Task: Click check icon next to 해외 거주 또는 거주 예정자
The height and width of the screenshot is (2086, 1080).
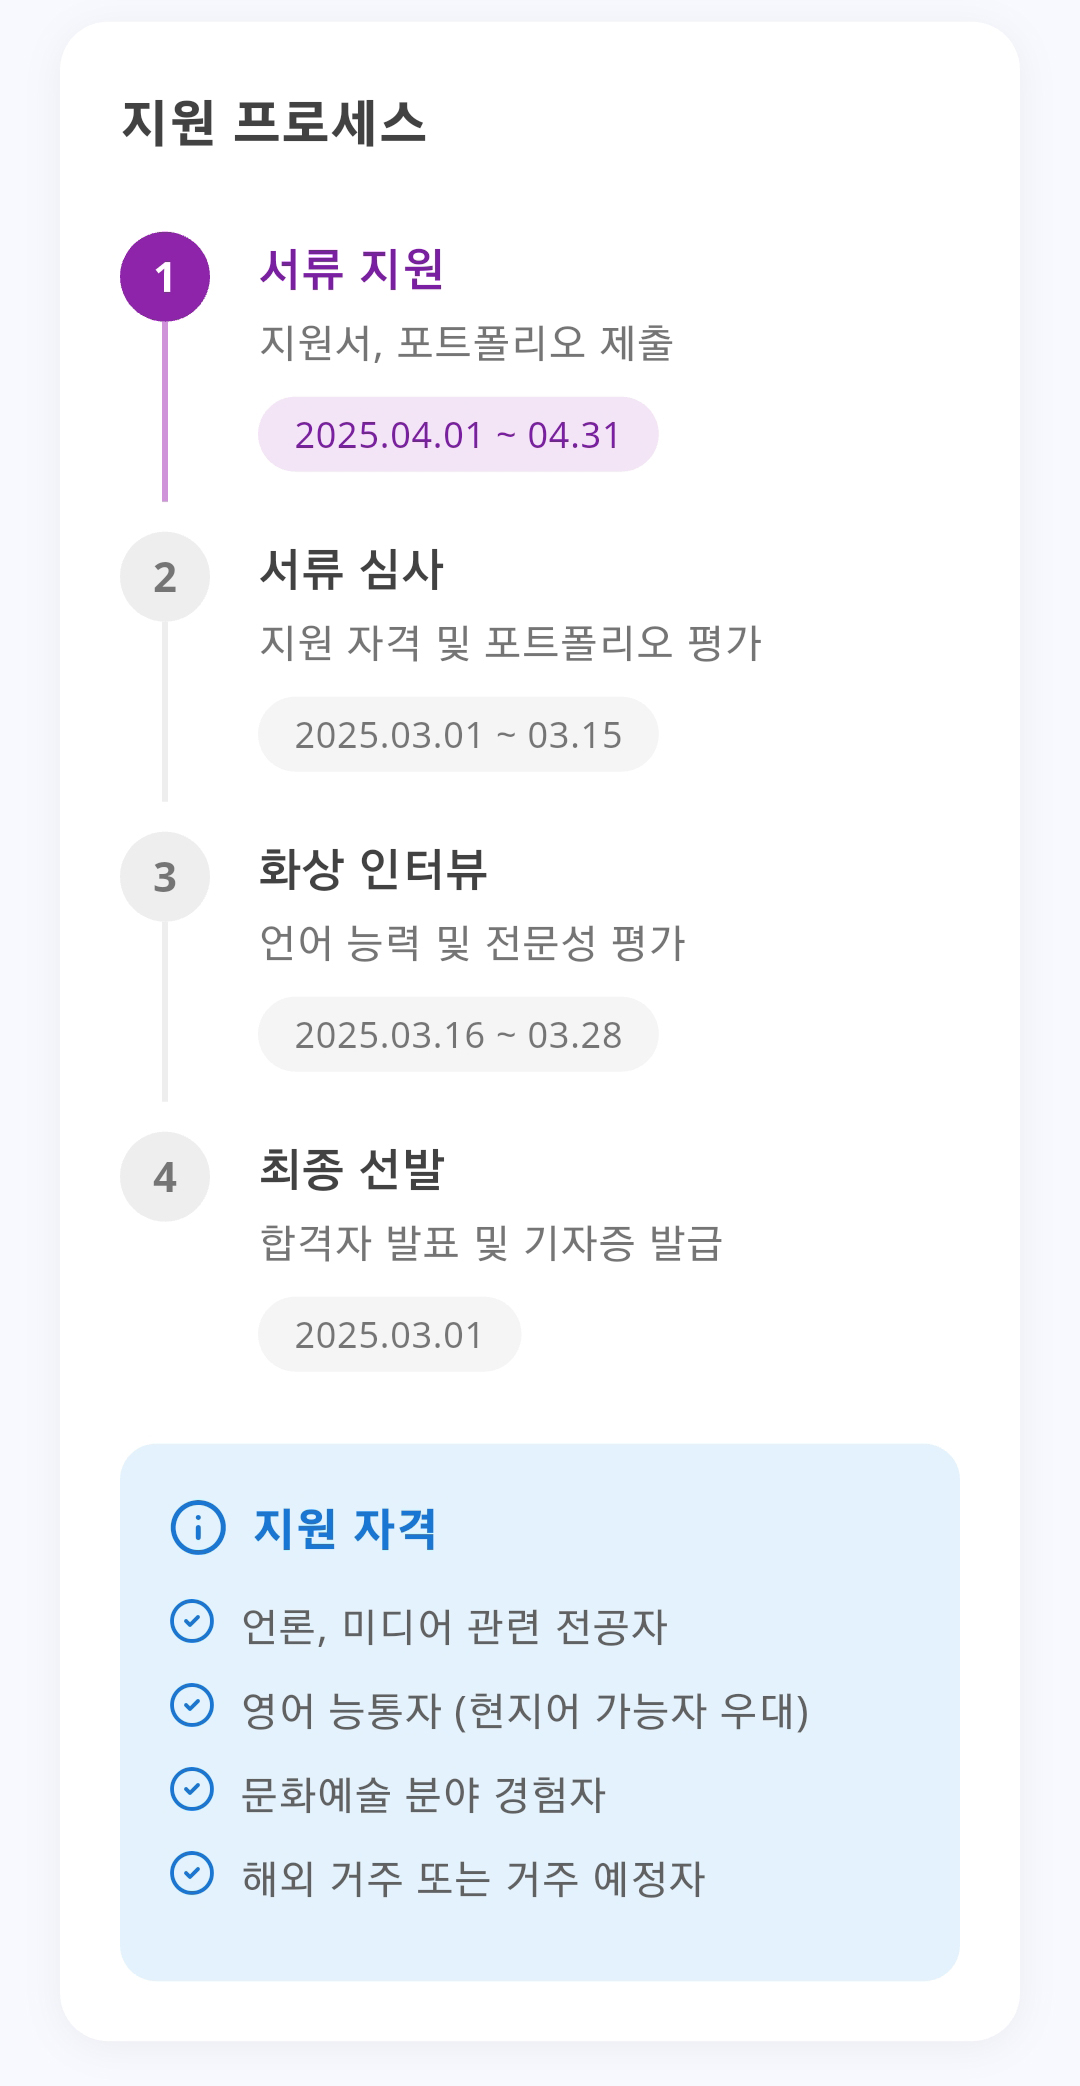Action: pos(192,1874)
